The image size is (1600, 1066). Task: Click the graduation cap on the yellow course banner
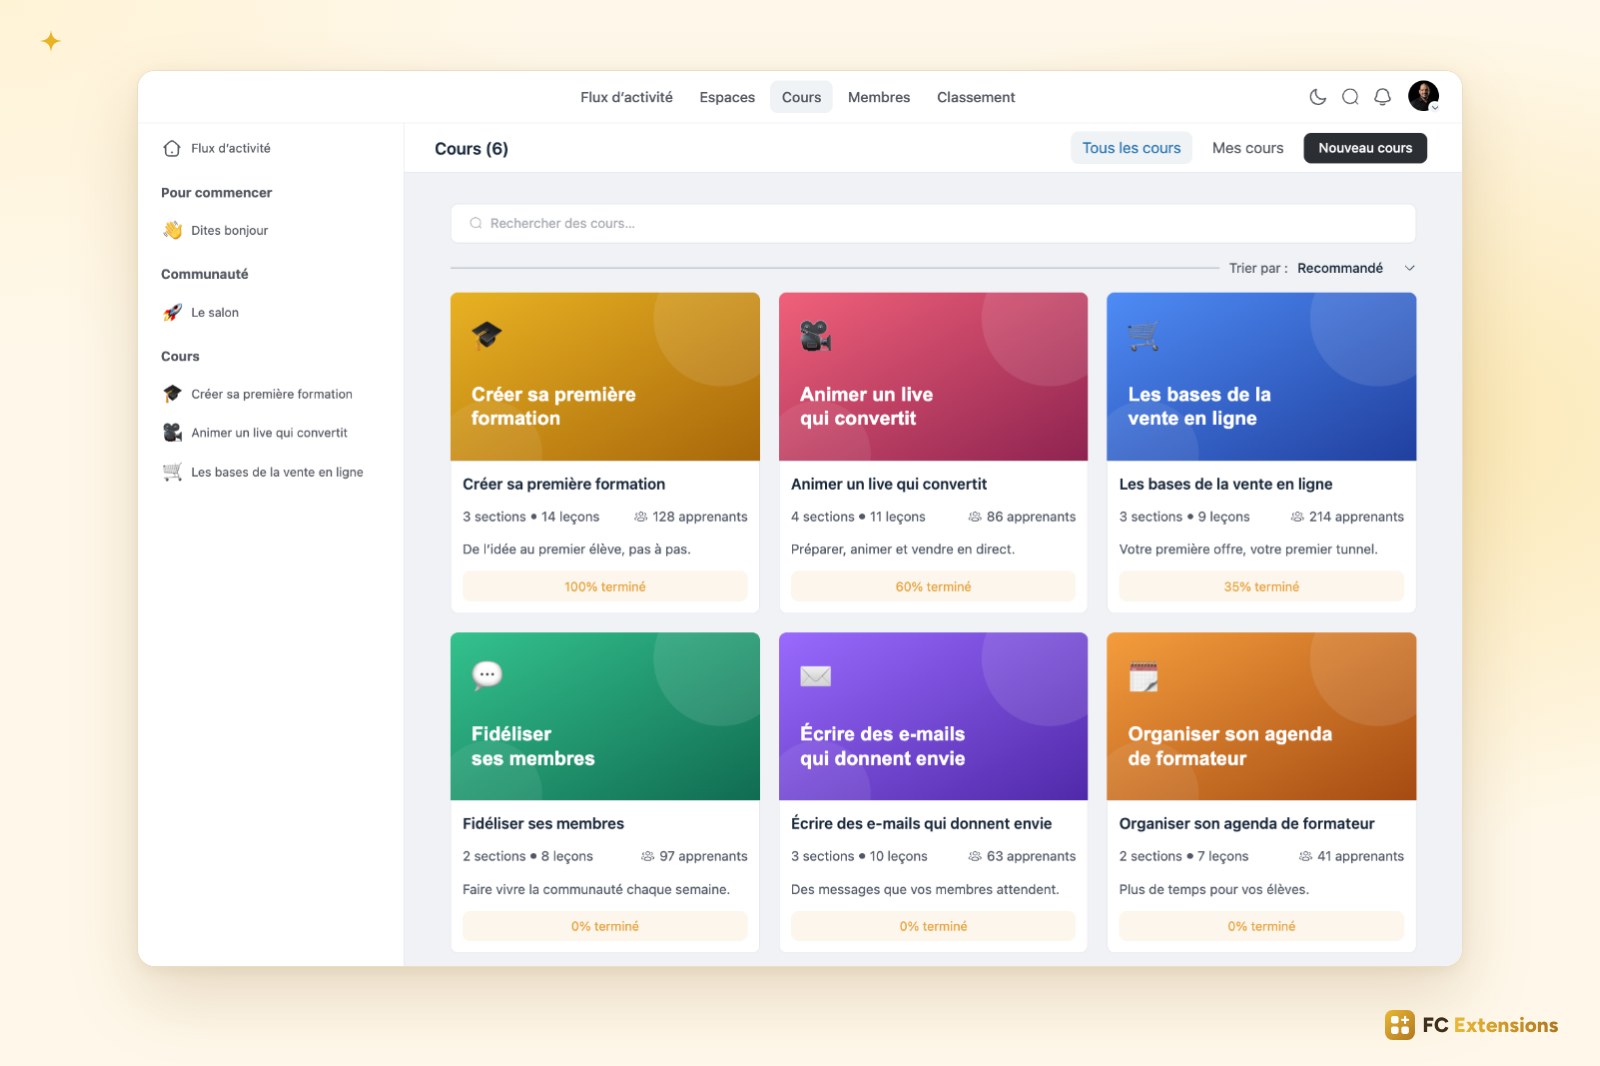tap(487, 335)
